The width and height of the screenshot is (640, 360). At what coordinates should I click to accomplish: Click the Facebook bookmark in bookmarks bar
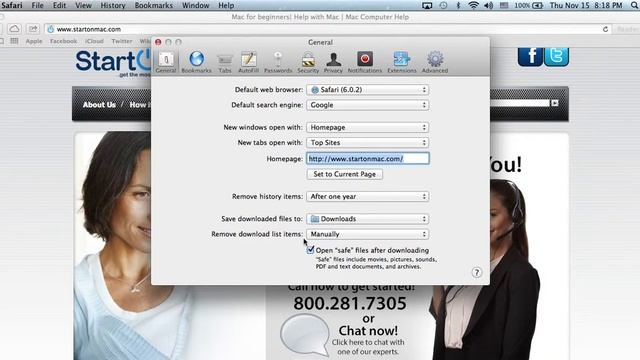coord(64,41)
